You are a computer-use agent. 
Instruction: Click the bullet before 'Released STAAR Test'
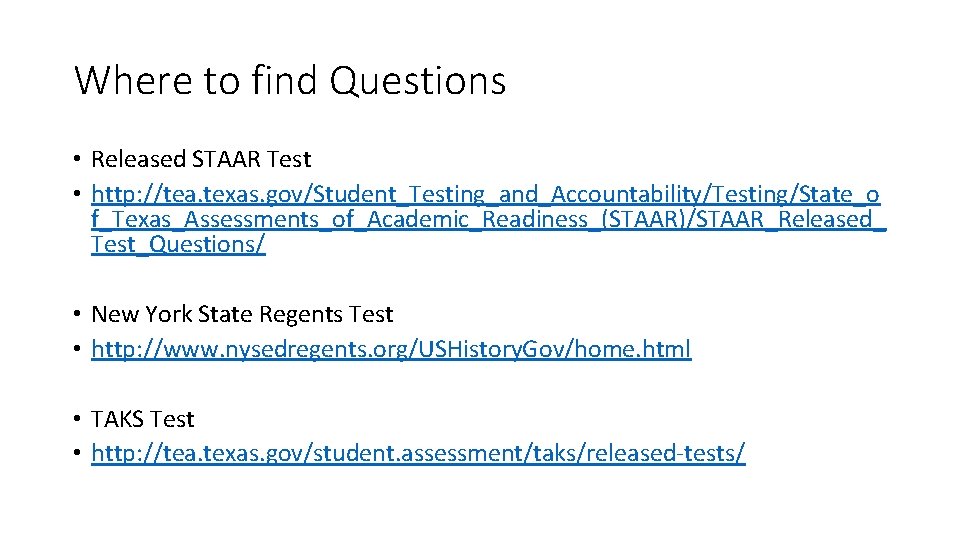77,160
